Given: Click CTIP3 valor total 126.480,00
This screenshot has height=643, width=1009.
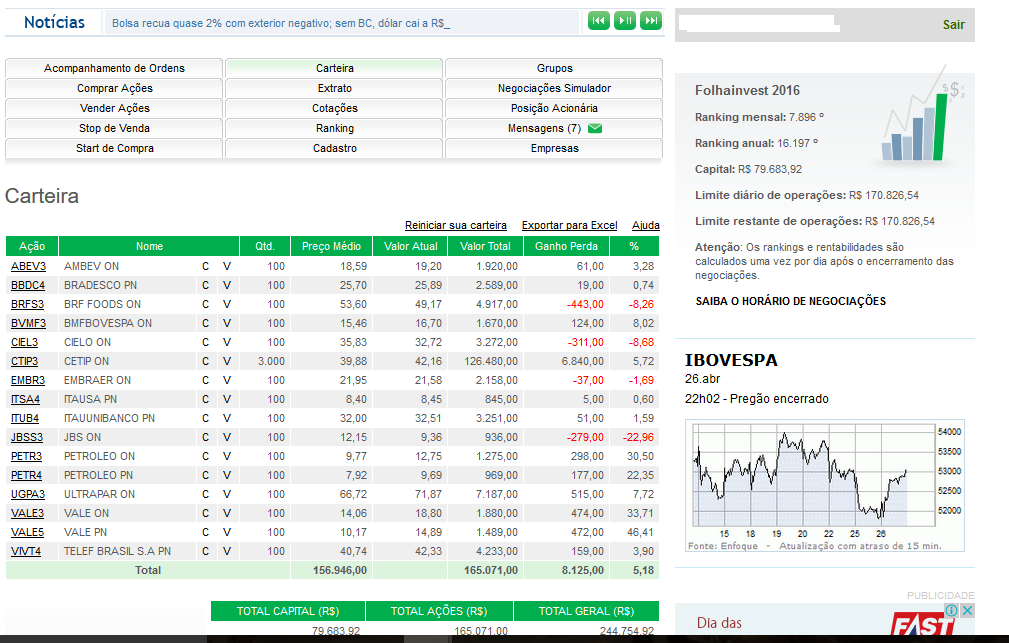Looking at the screenshot, I should [x=490, y=361].
